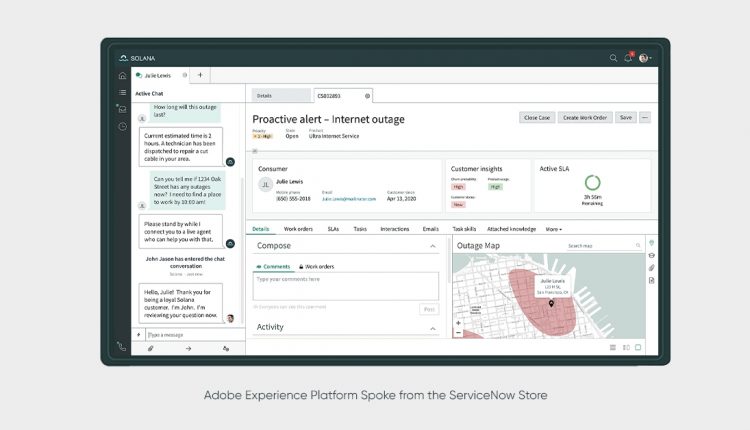Open the Tasks tab
750x430 pixels.
pyautogui.click(x=360, y=229)
